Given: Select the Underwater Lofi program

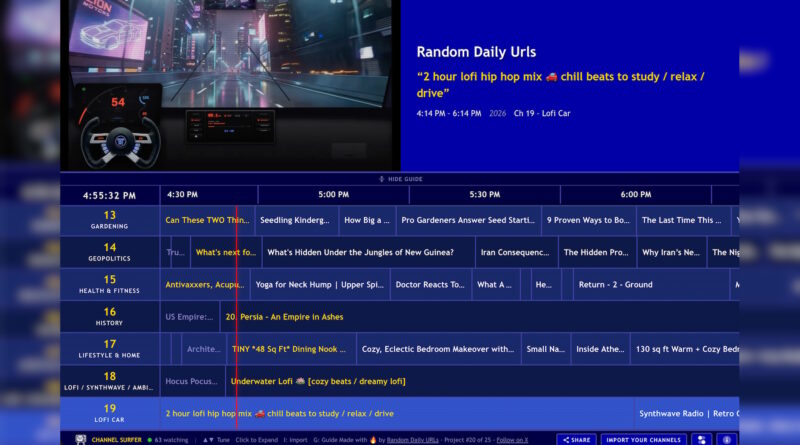Looking at the screenshot, I should pos(318,381).
